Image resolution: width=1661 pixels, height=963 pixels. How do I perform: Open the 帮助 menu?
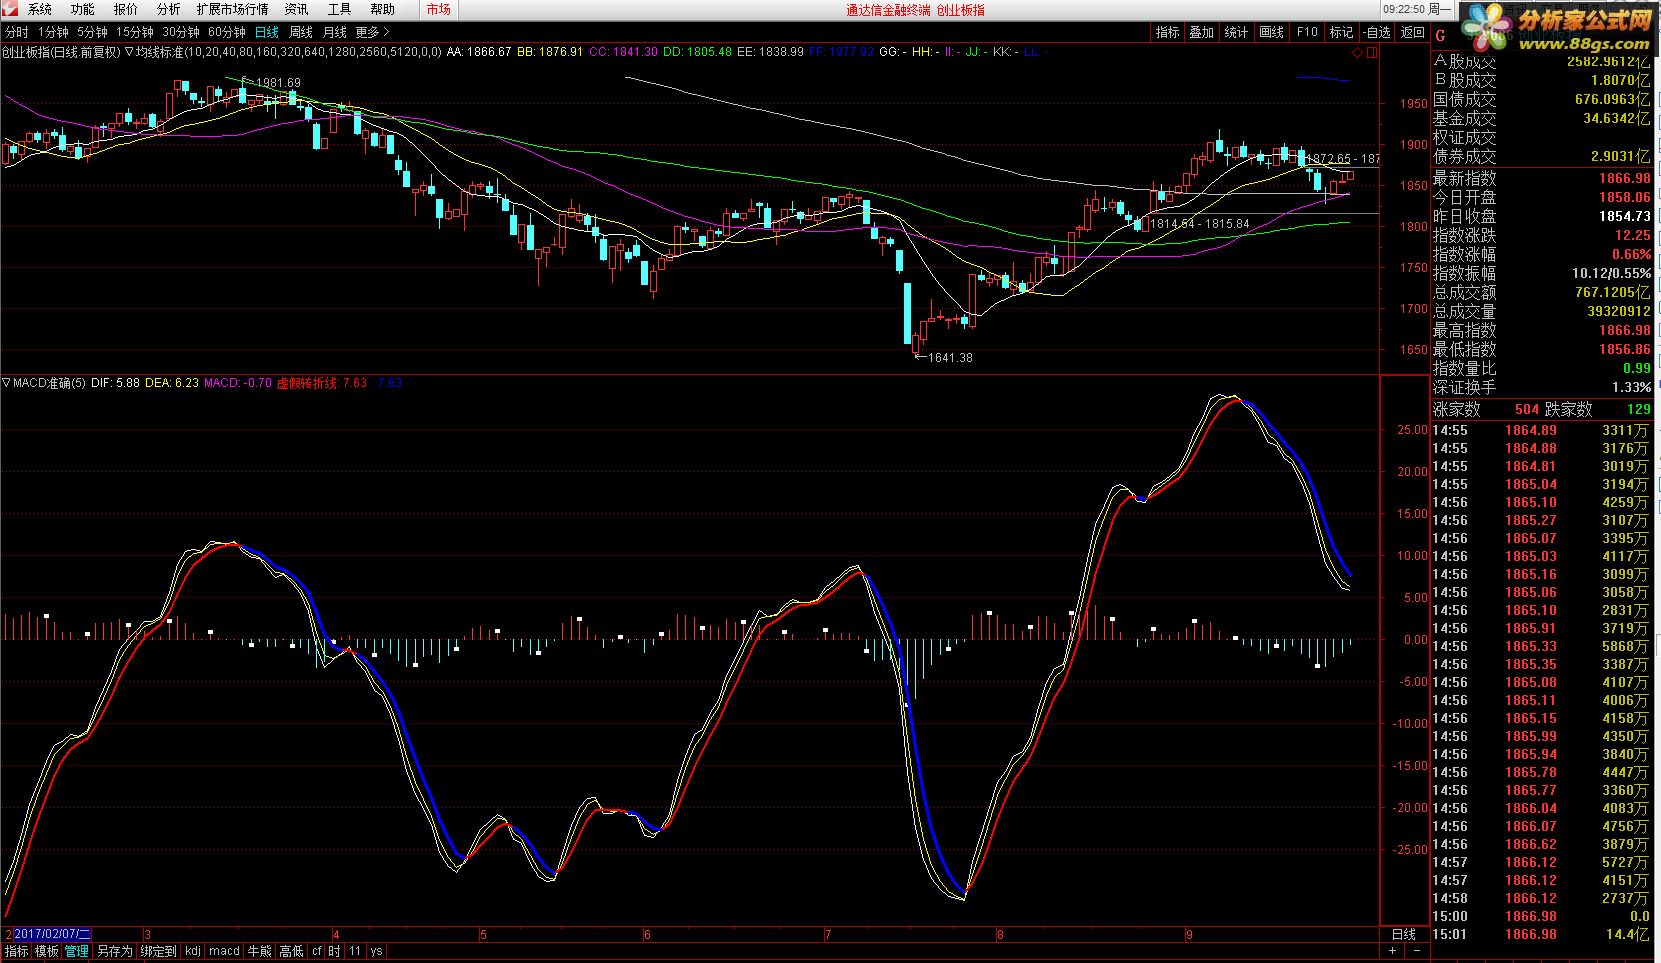382,9
